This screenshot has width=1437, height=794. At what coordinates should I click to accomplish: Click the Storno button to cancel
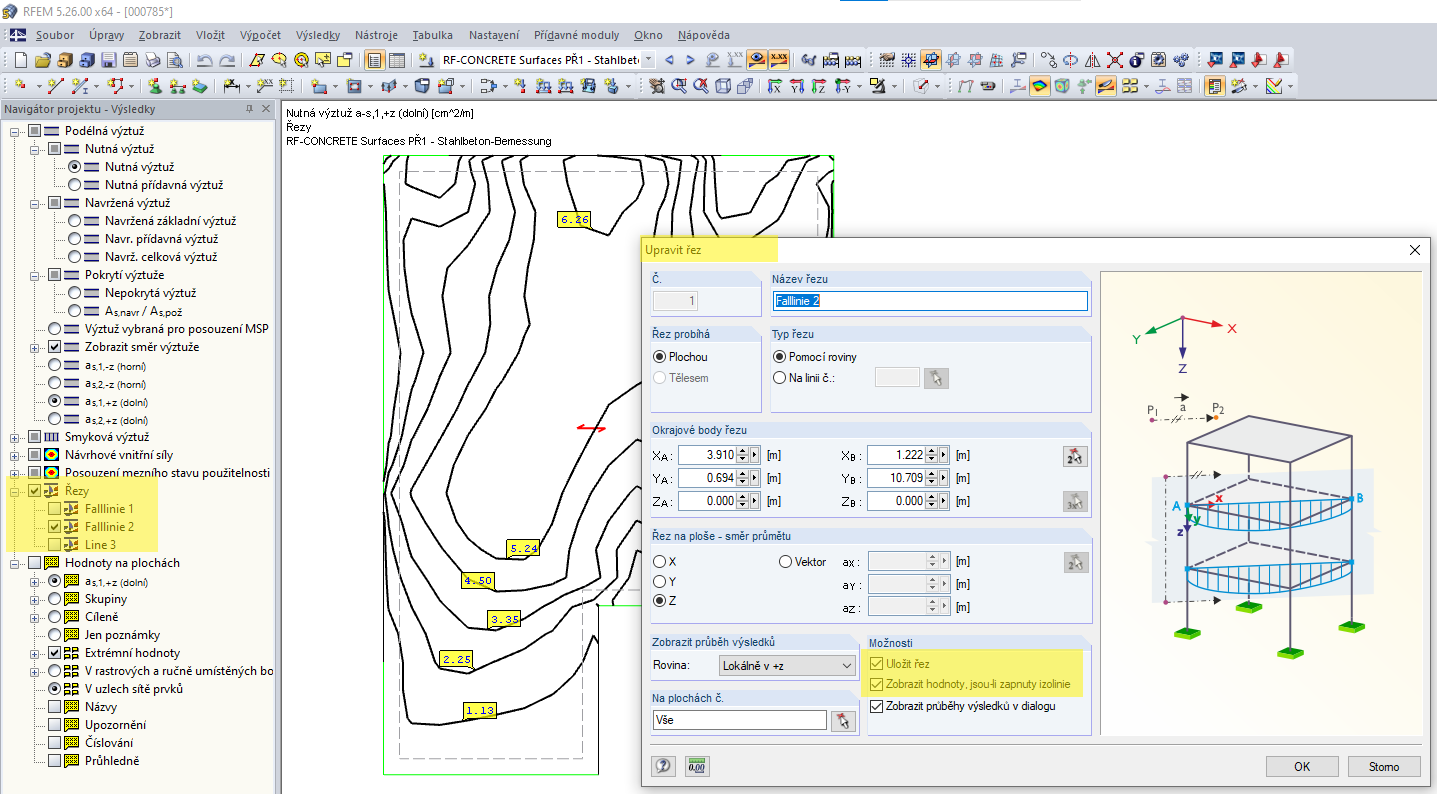coord(1384,766)
